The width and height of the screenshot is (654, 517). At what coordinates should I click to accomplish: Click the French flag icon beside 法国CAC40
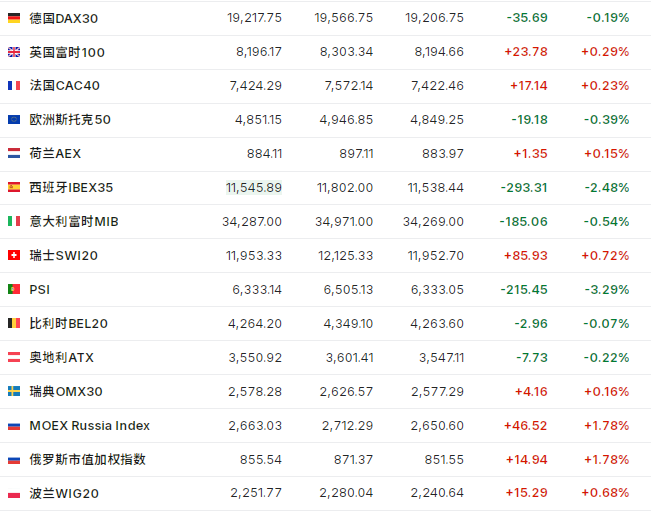click(x=14, y=86)
